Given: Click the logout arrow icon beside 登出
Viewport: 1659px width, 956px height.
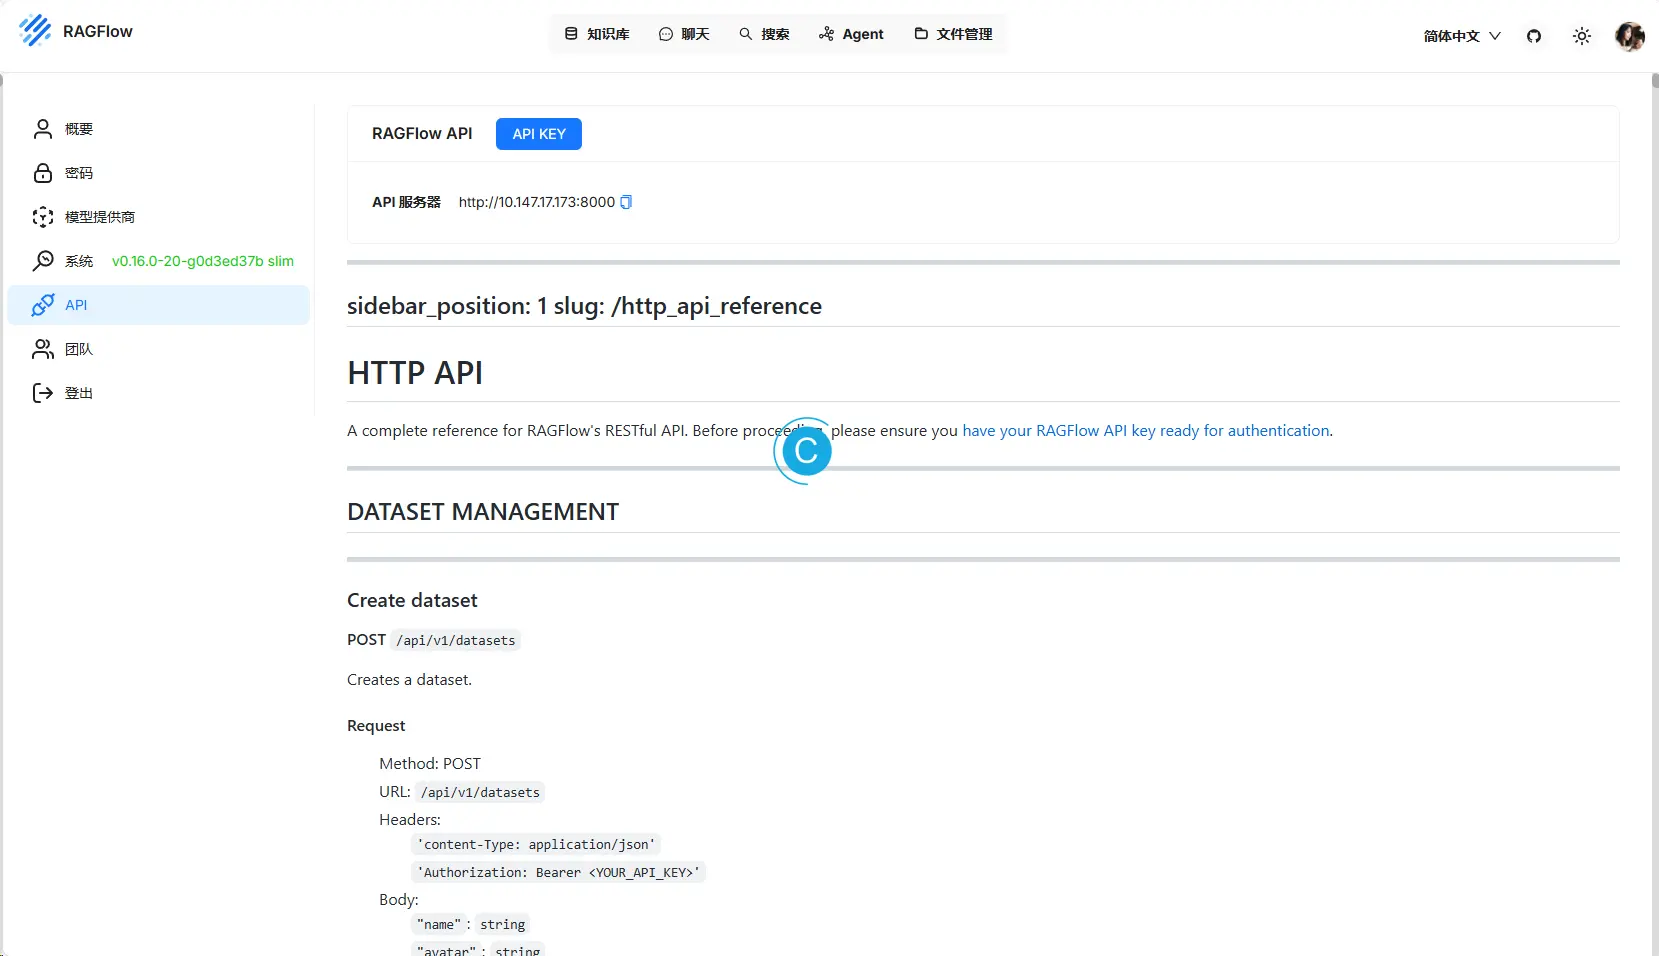Looking at the screenshot, I should 43,393.
